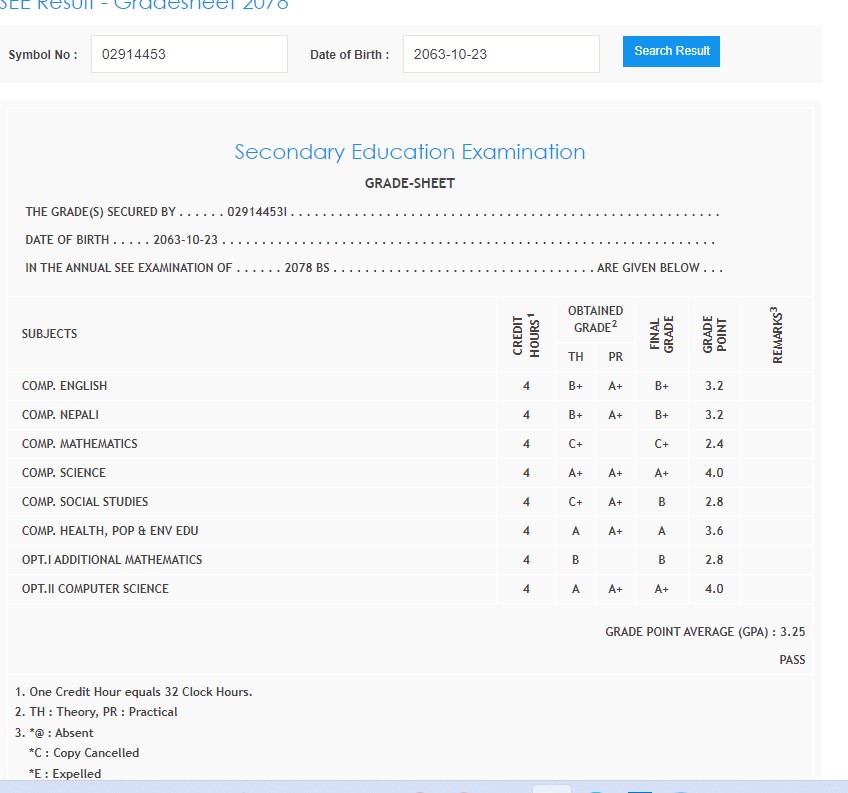Click the Grade Point Average 3.25 text
Image resolution: width=848 pixels, height=793 pixels.
[705, 632]
